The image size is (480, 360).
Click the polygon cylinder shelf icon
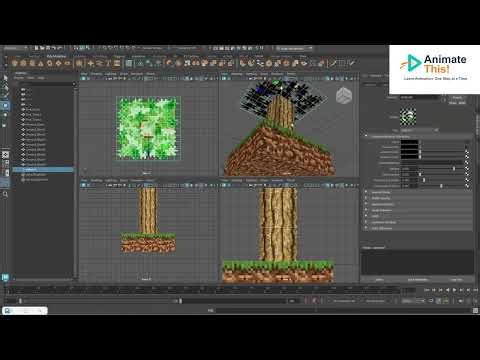pos(32,63)
